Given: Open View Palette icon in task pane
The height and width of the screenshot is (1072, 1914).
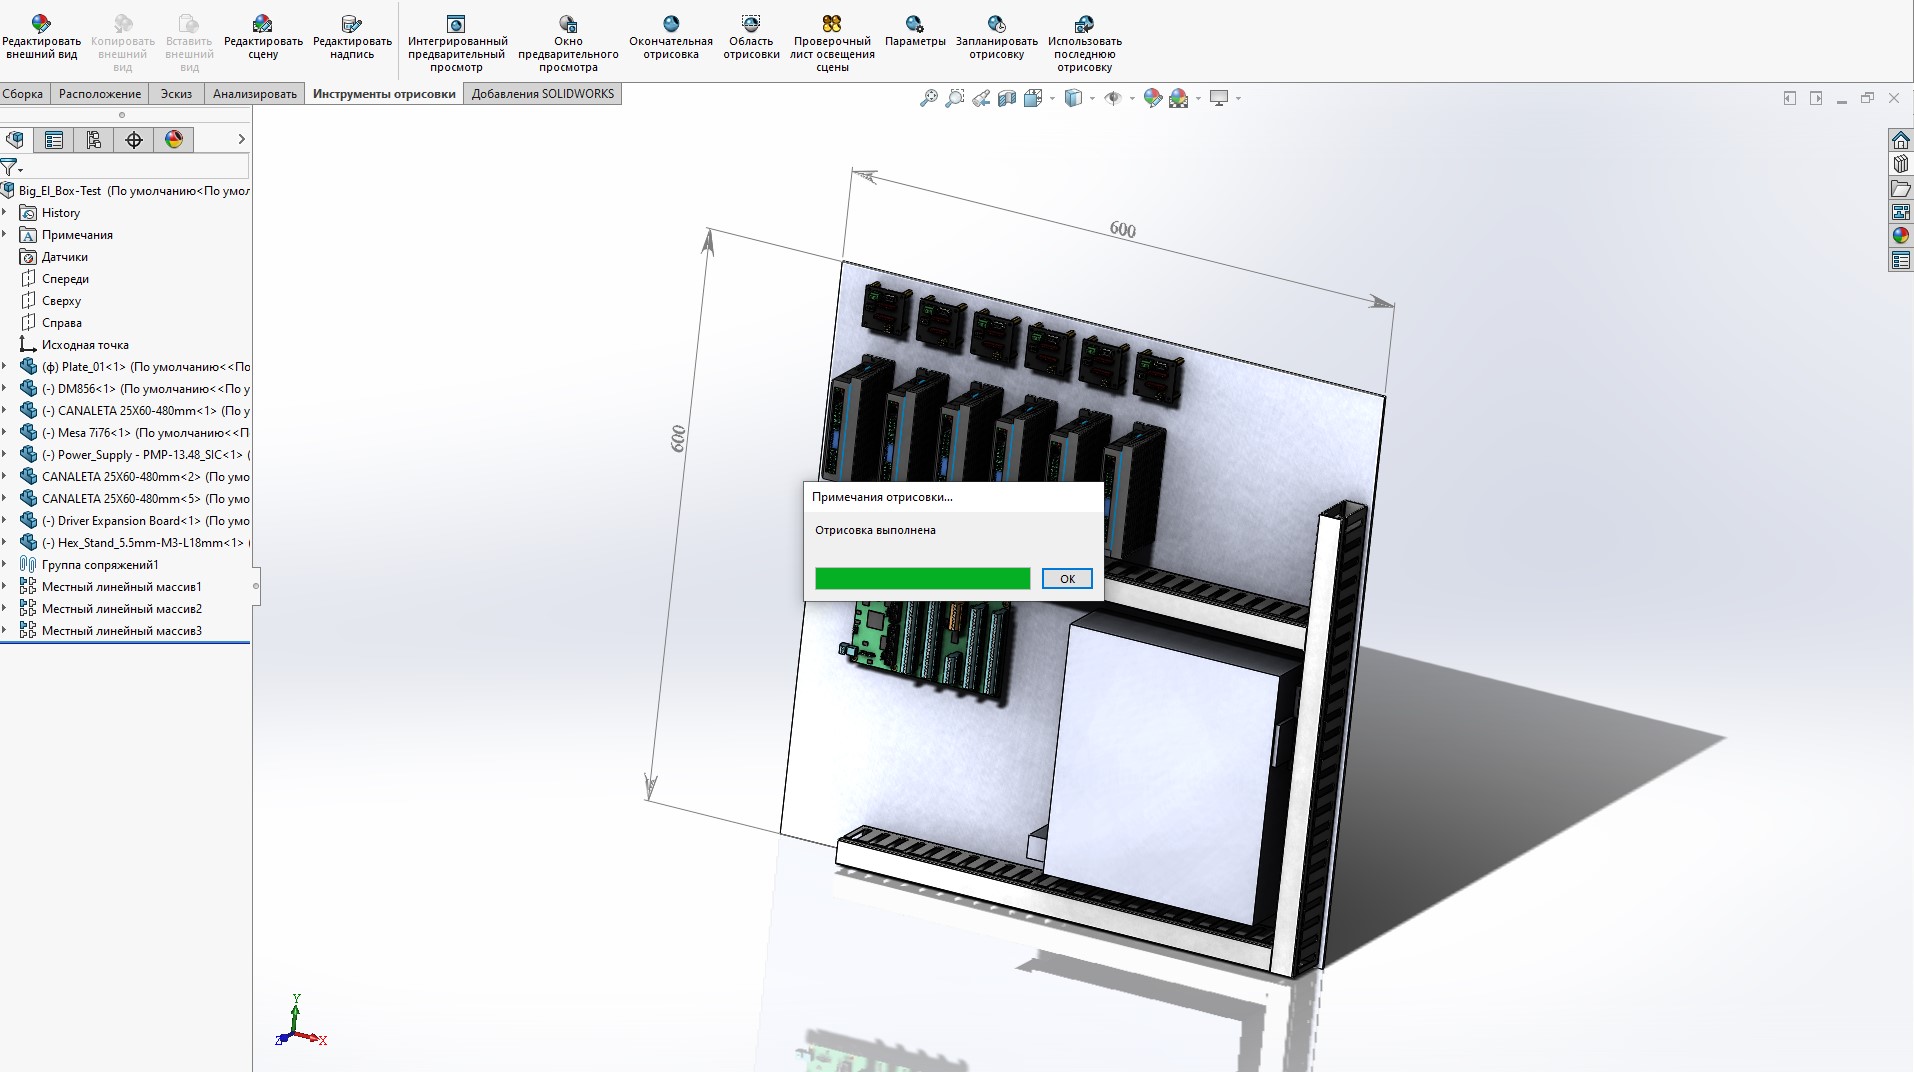Looking at the screenshot, I should 1901,212.
